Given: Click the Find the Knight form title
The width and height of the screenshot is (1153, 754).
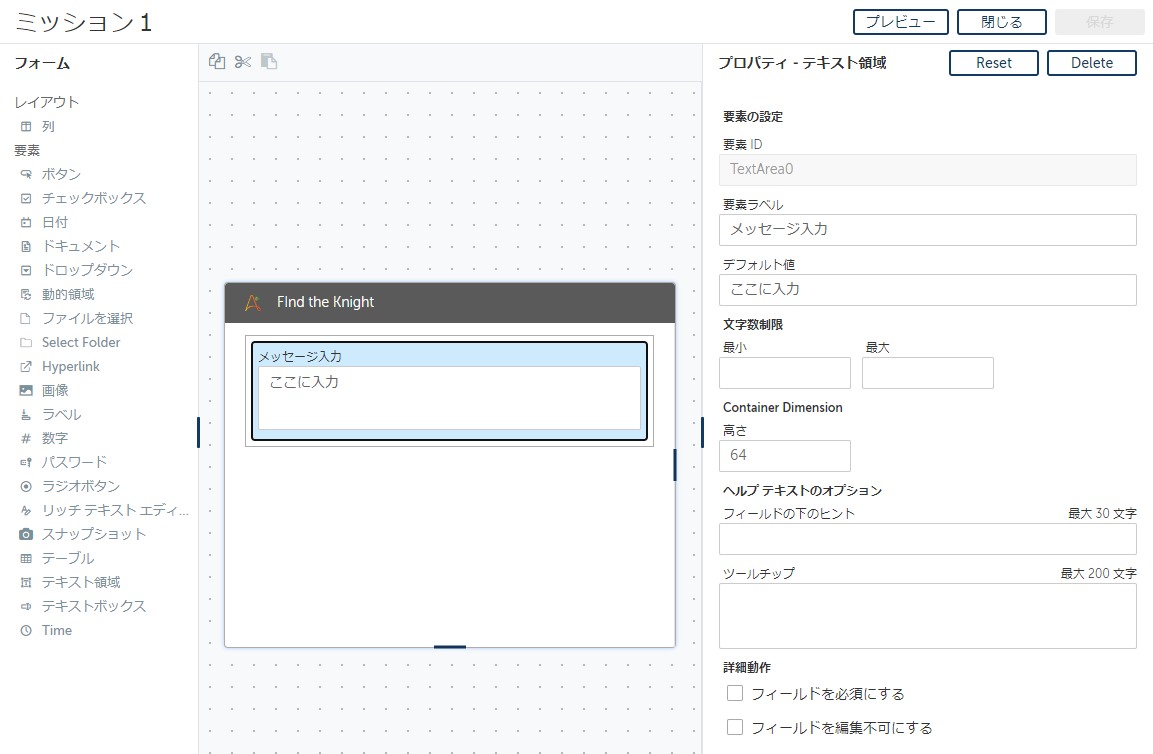Looking at the screenshot, I should (x=325, y=302).
